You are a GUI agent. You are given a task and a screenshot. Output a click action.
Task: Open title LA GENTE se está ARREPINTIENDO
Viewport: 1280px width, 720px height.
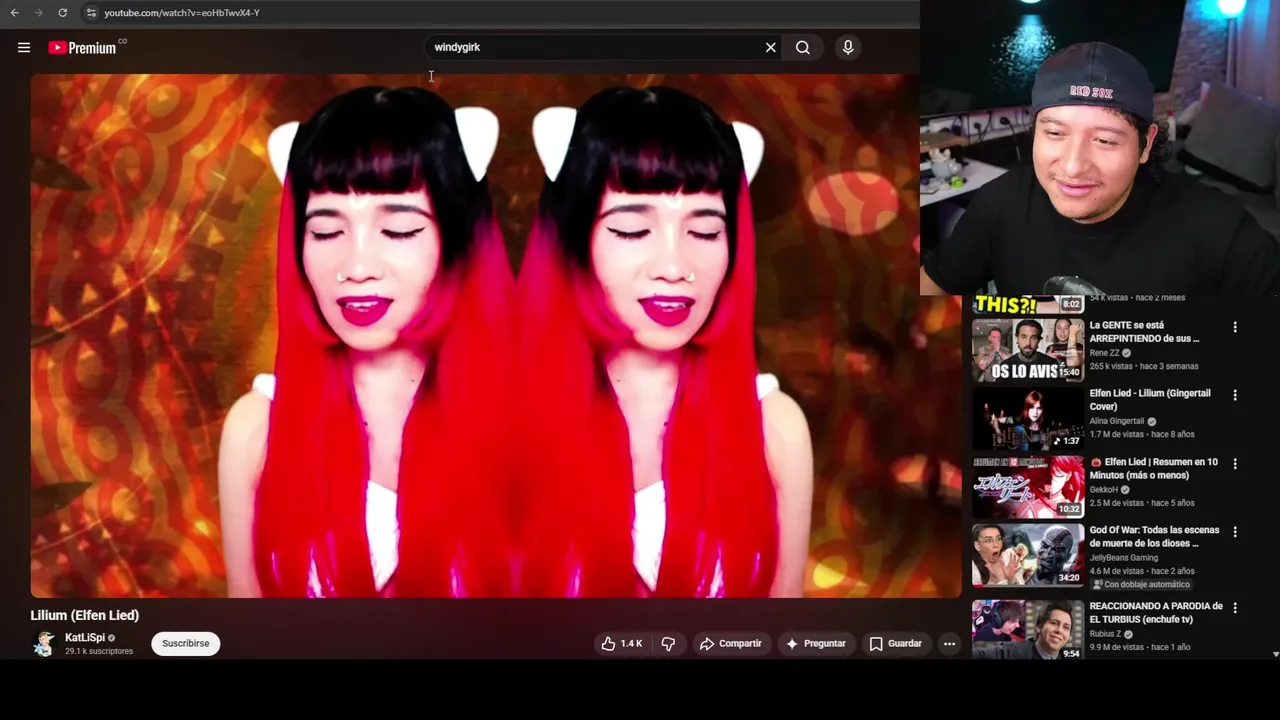pyautogui.click(x=1144, y=332)
